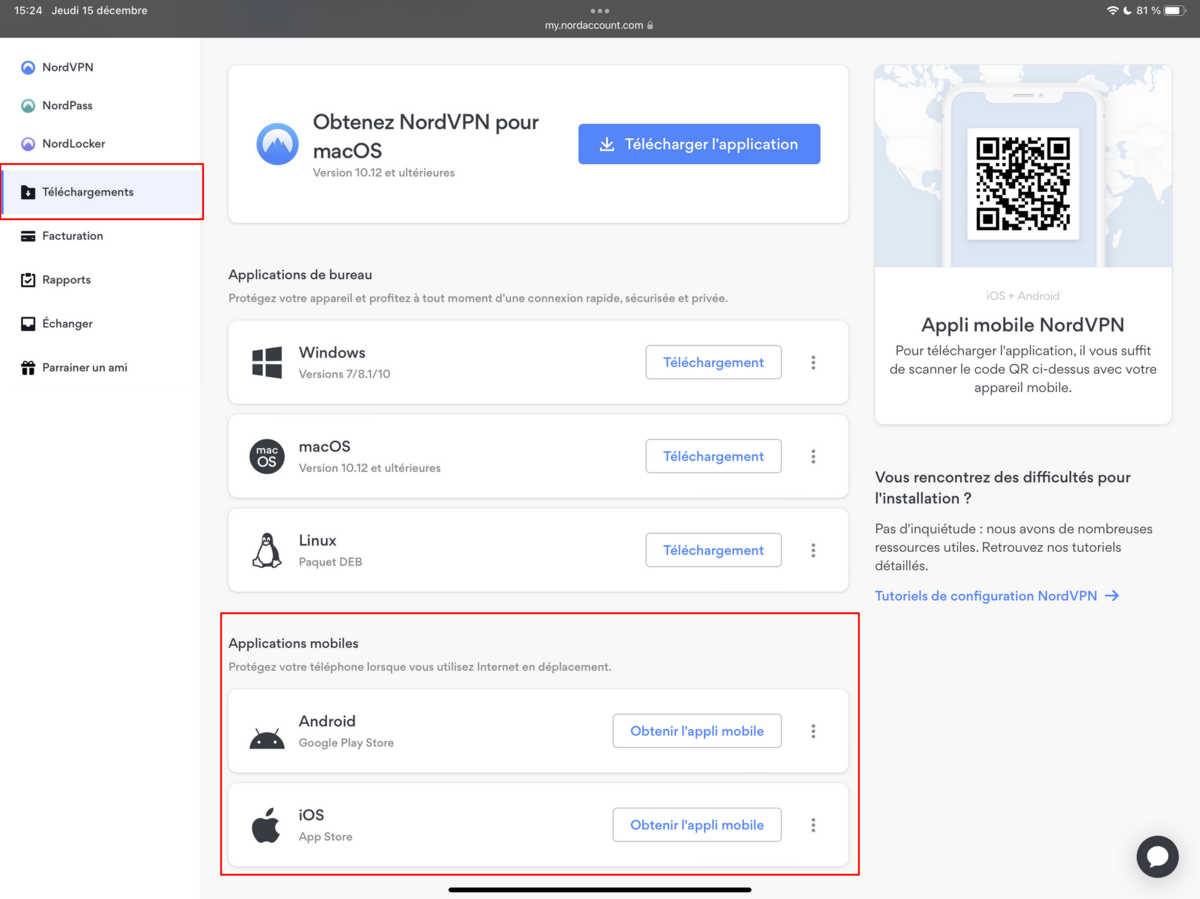Image resolution: width=1200 pixels, height=899 pixels.
Task: Tap the moon Do Not Disturb icon
Action: pyautogui.click(x=1127, y=11)
